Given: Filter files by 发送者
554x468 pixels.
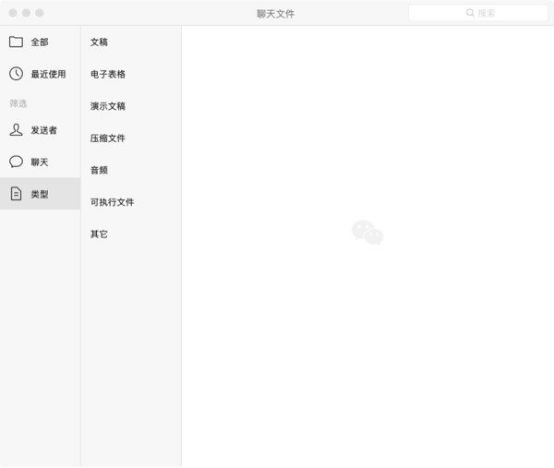Looking at the screenshot, I should 40,130.
